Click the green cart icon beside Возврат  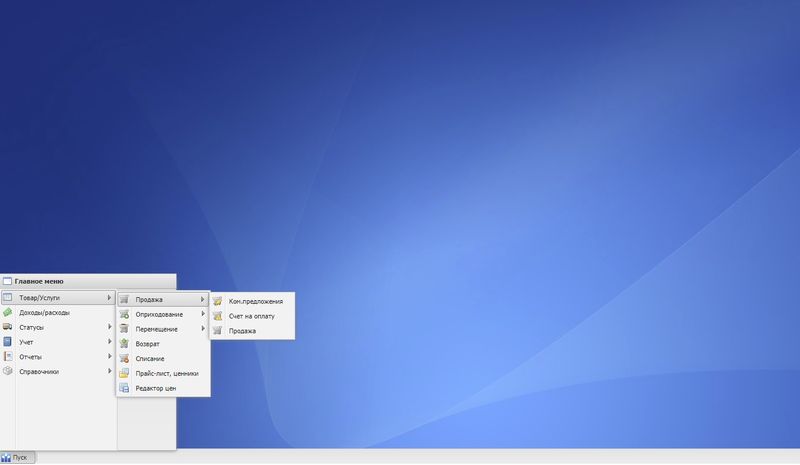click(x=124, y=344)
